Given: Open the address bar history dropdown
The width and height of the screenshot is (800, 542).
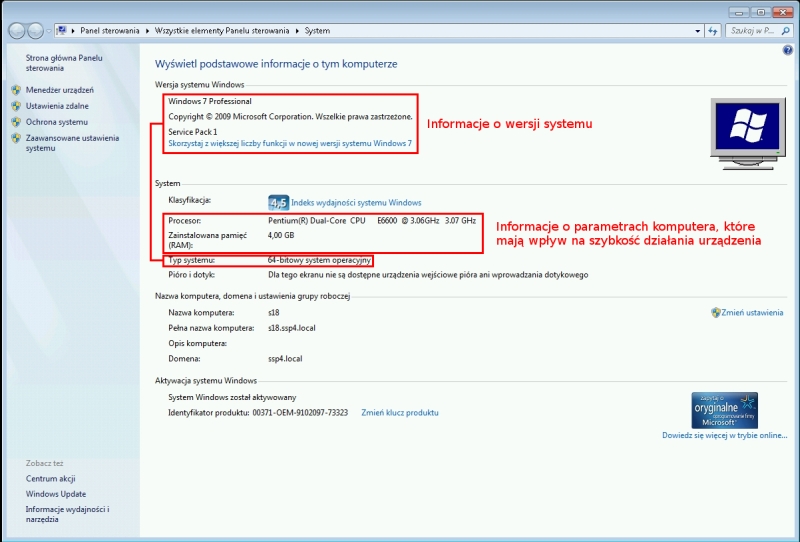Looking at the screenshot, I should pyautogui.click(x=697, y=31).
